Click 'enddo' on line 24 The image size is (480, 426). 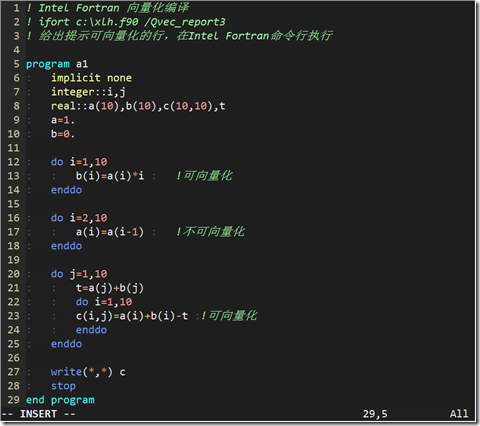point(91,330)
